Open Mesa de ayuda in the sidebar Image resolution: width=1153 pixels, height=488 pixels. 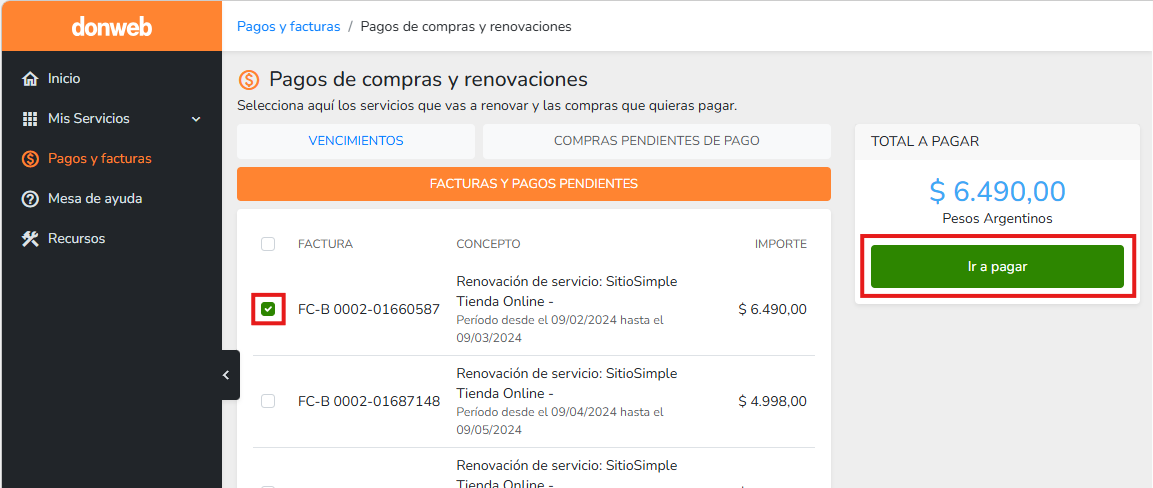95,199
